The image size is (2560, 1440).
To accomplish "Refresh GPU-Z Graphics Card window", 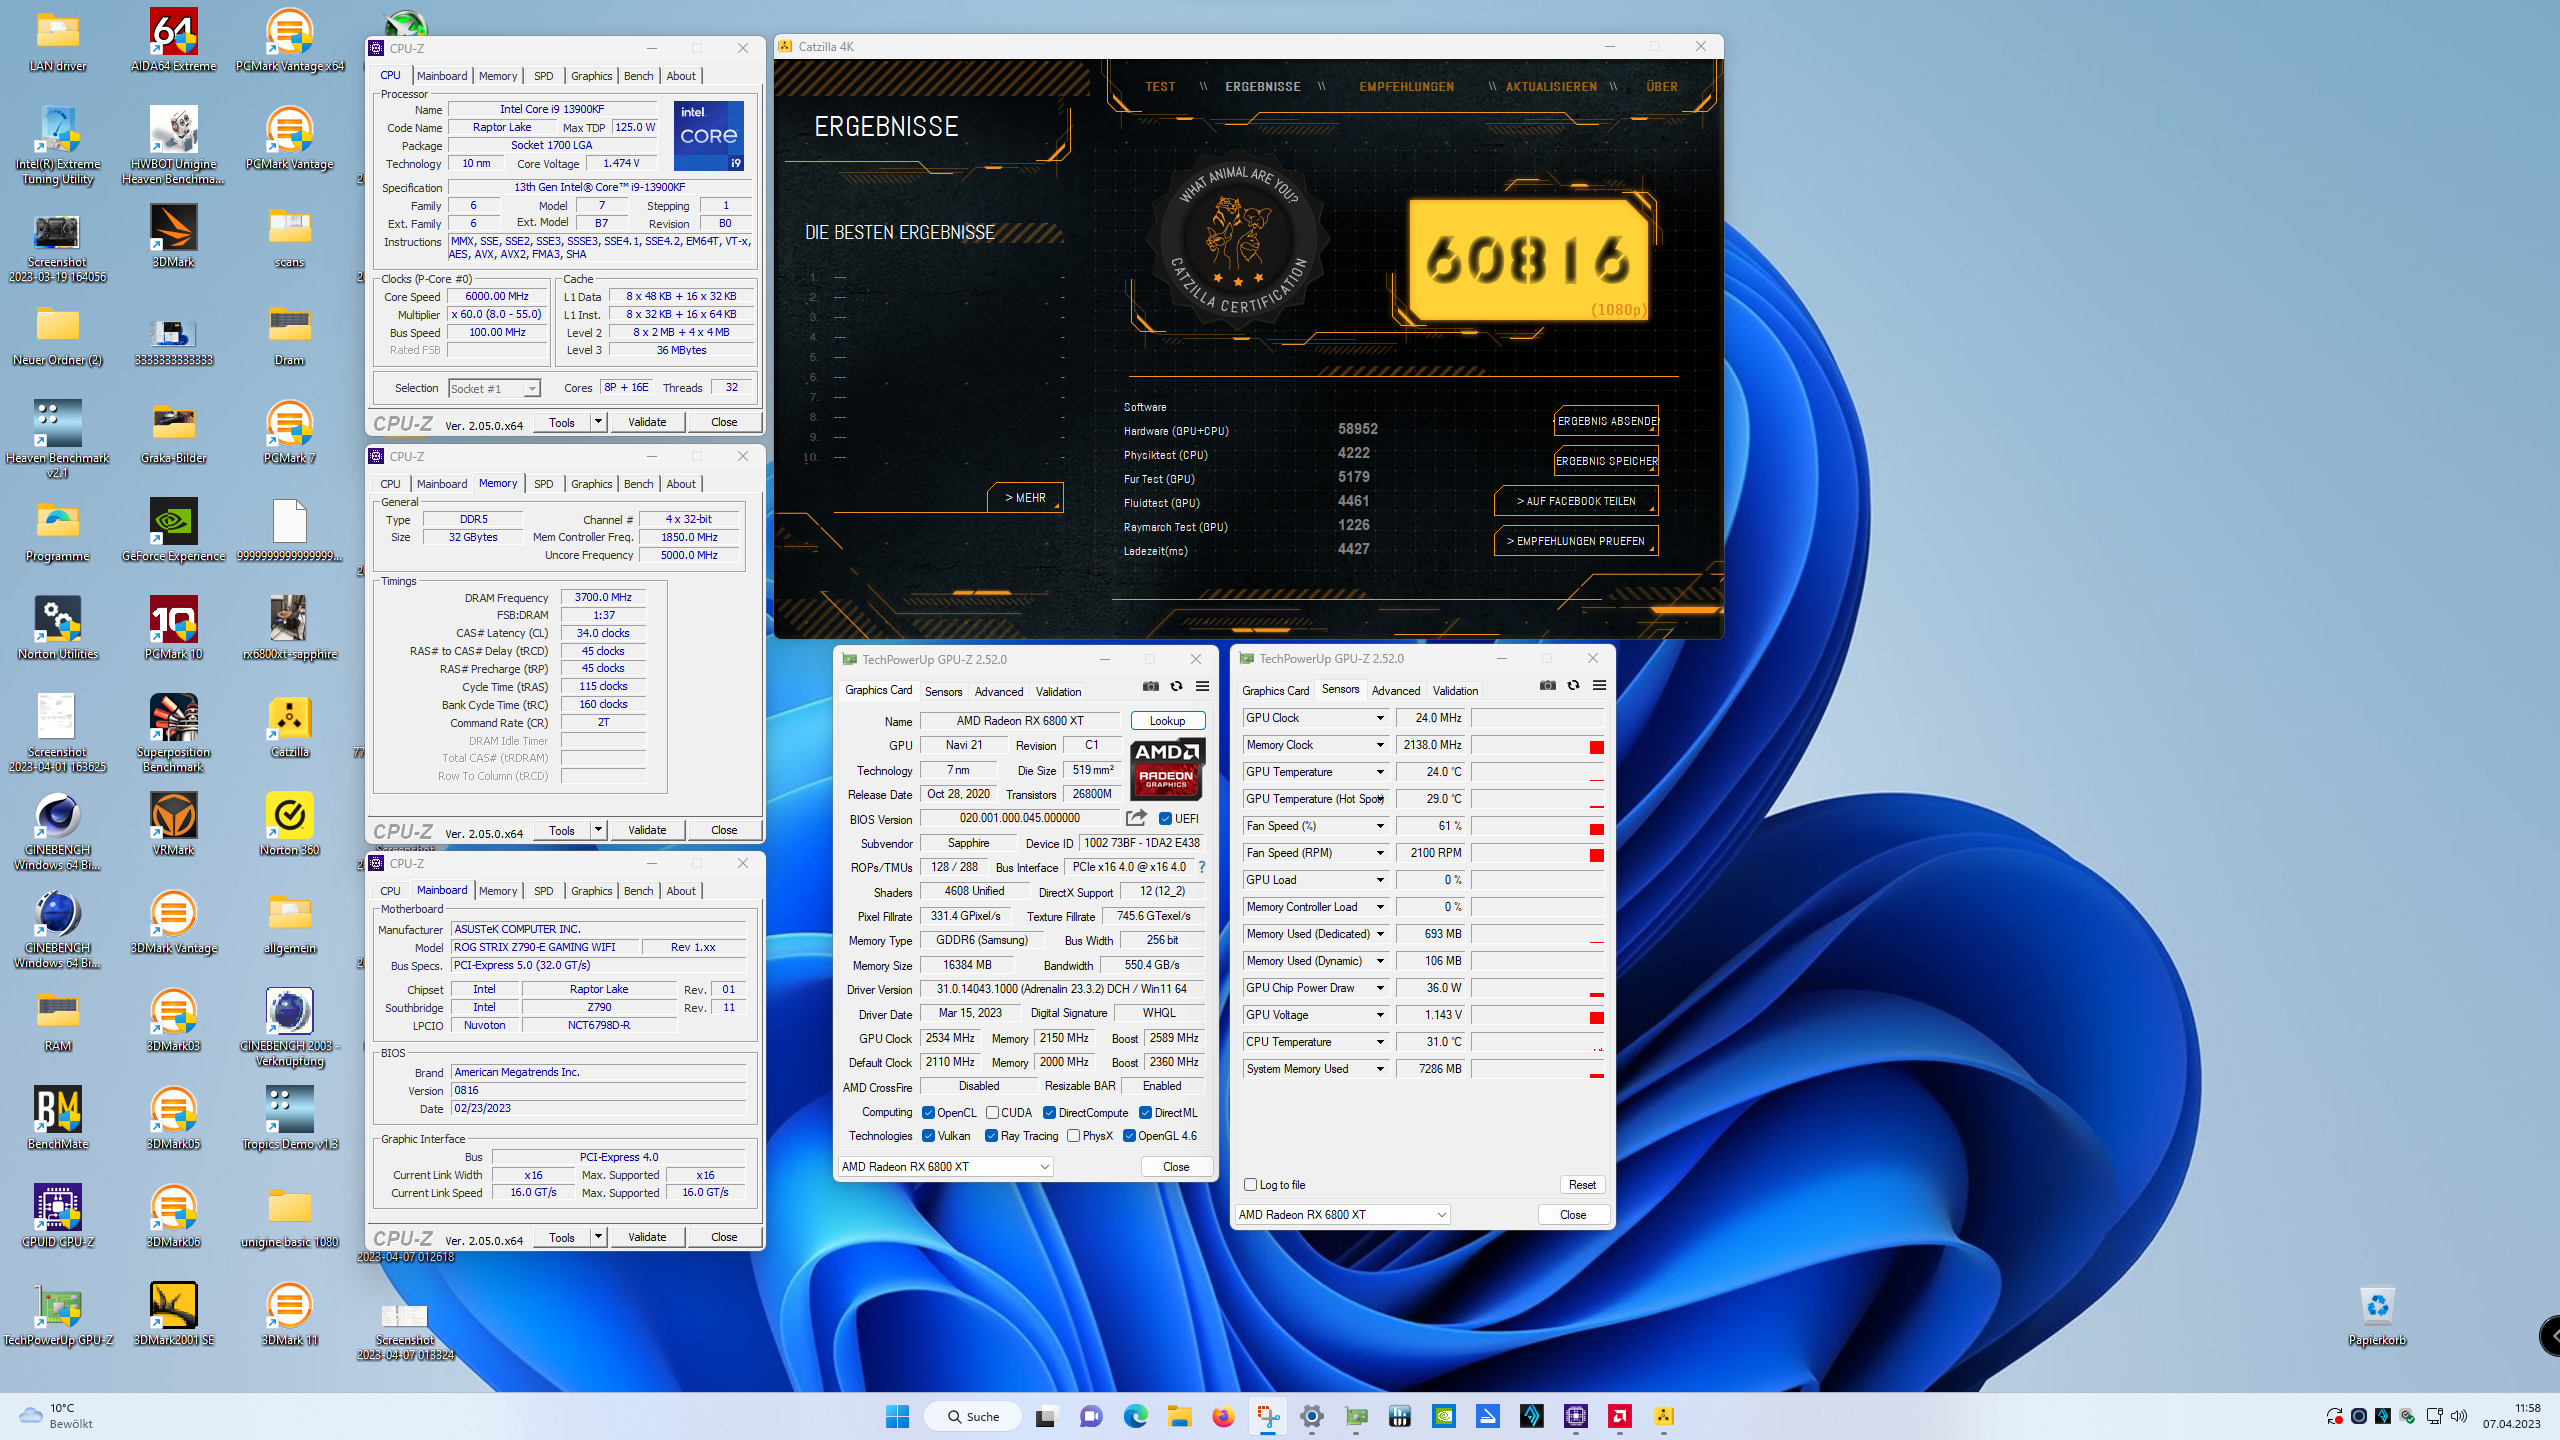I will pyautogui.click(x=1177, y=686).
